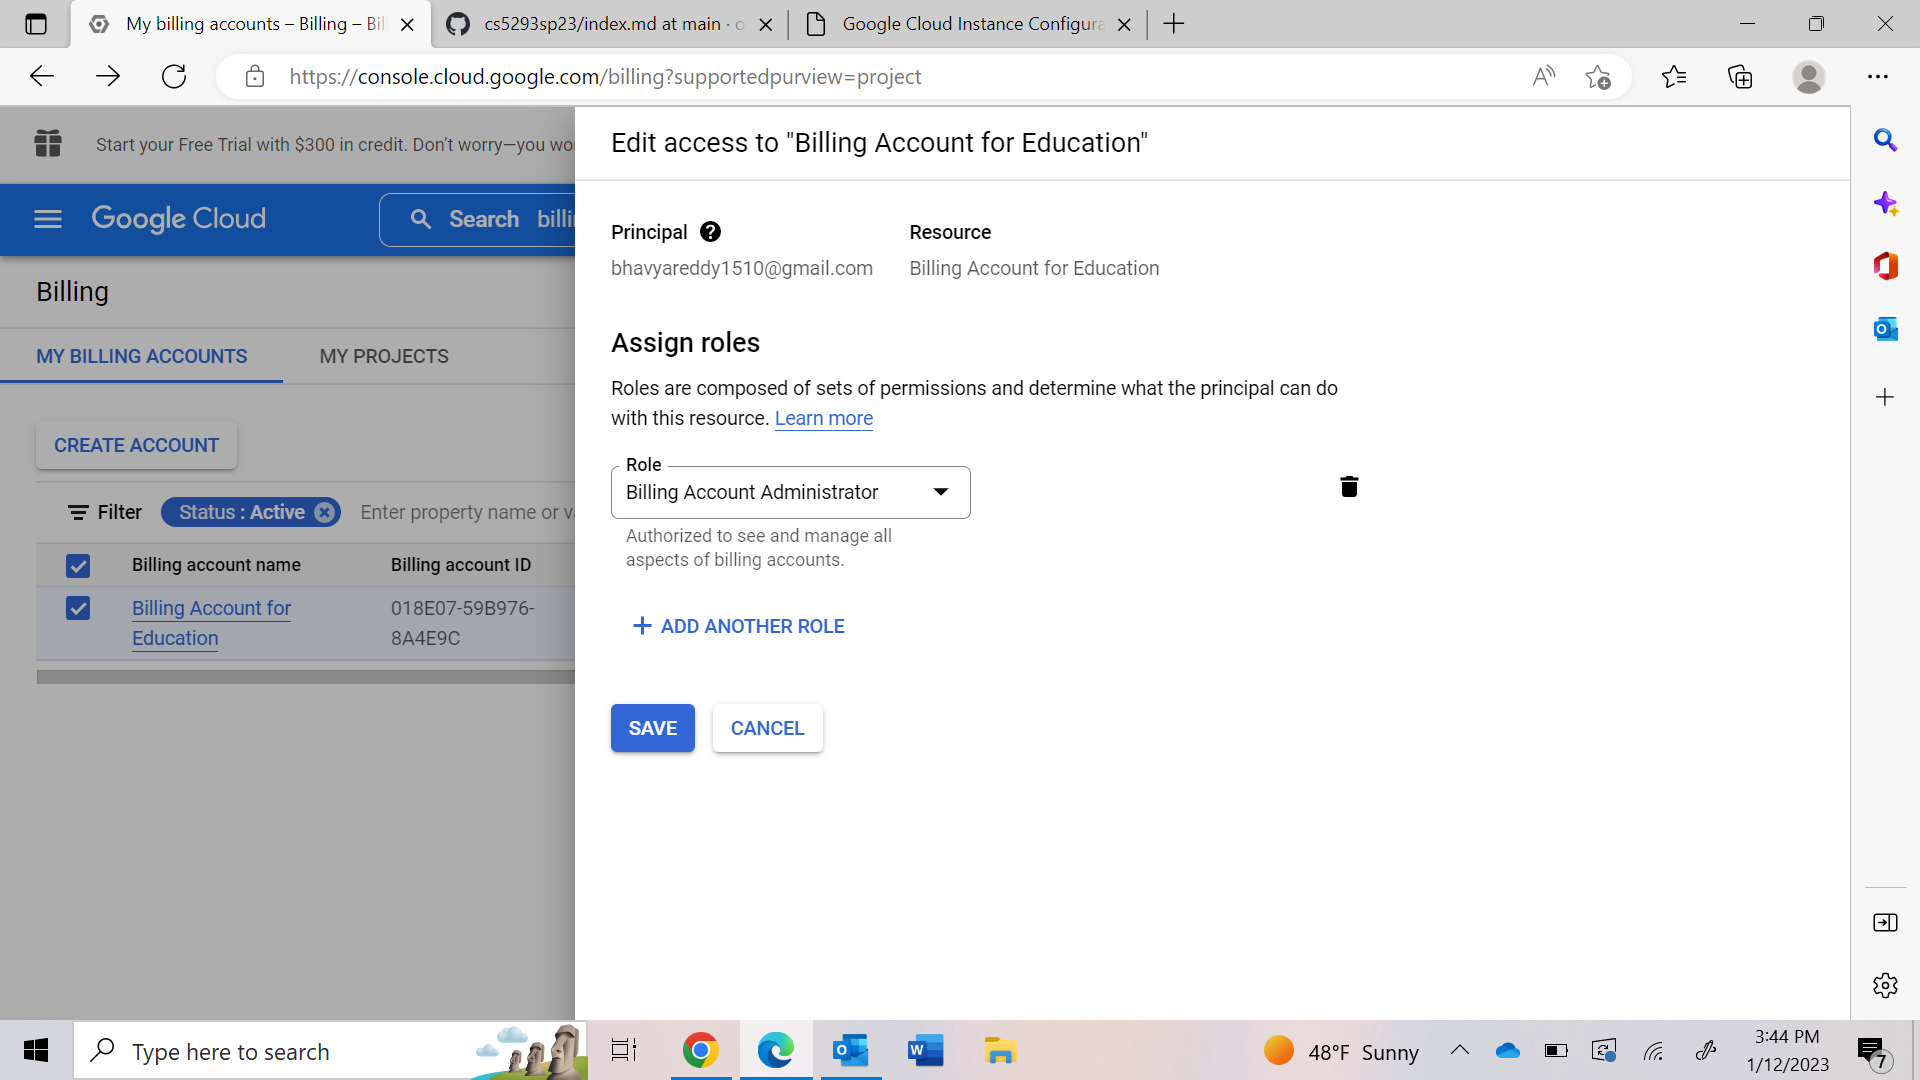Open Word from the taskbar
The image size is (1920, 1080).
point(925,1051)
